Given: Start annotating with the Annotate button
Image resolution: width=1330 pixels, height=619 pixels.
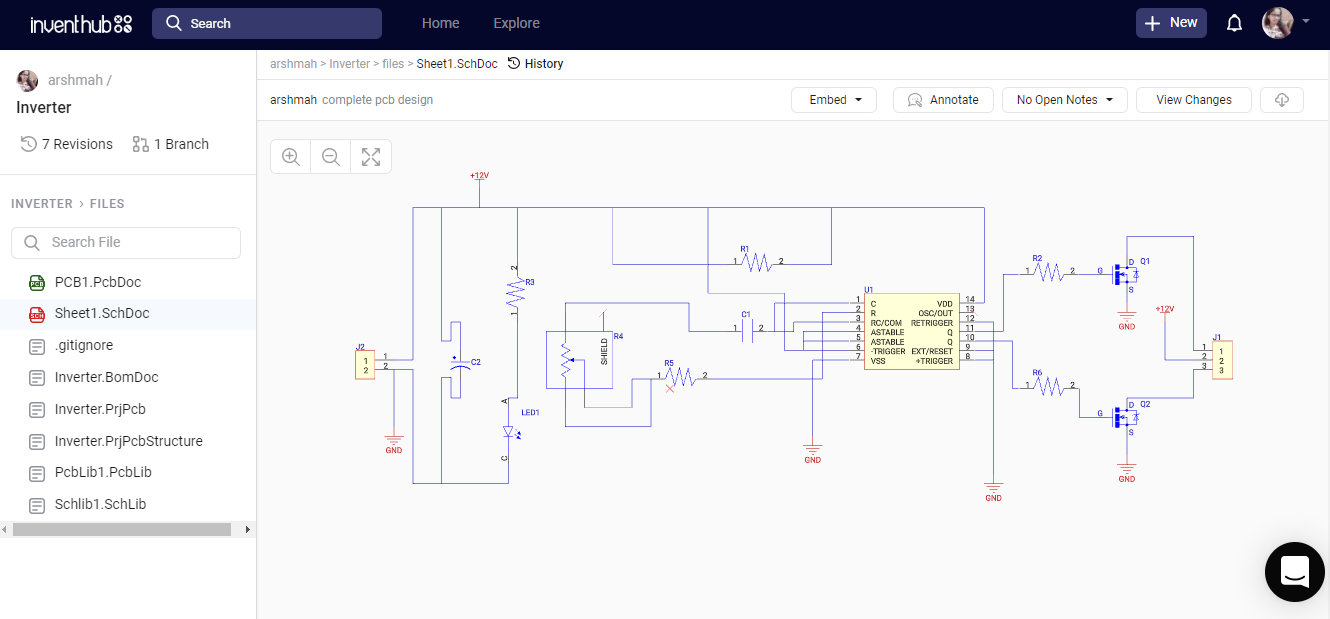Looking at the screenshot, I should pyautogui.click(x=942, y=99).
